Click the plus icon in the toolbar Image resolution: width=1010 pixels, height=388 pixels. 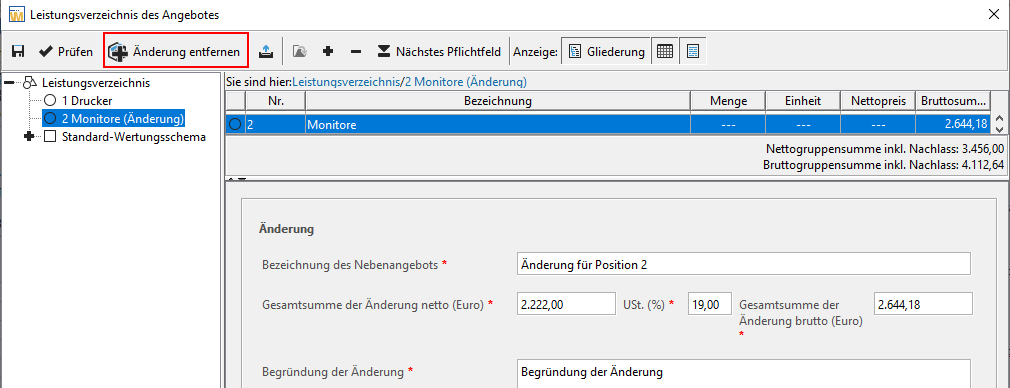[328, 52]
